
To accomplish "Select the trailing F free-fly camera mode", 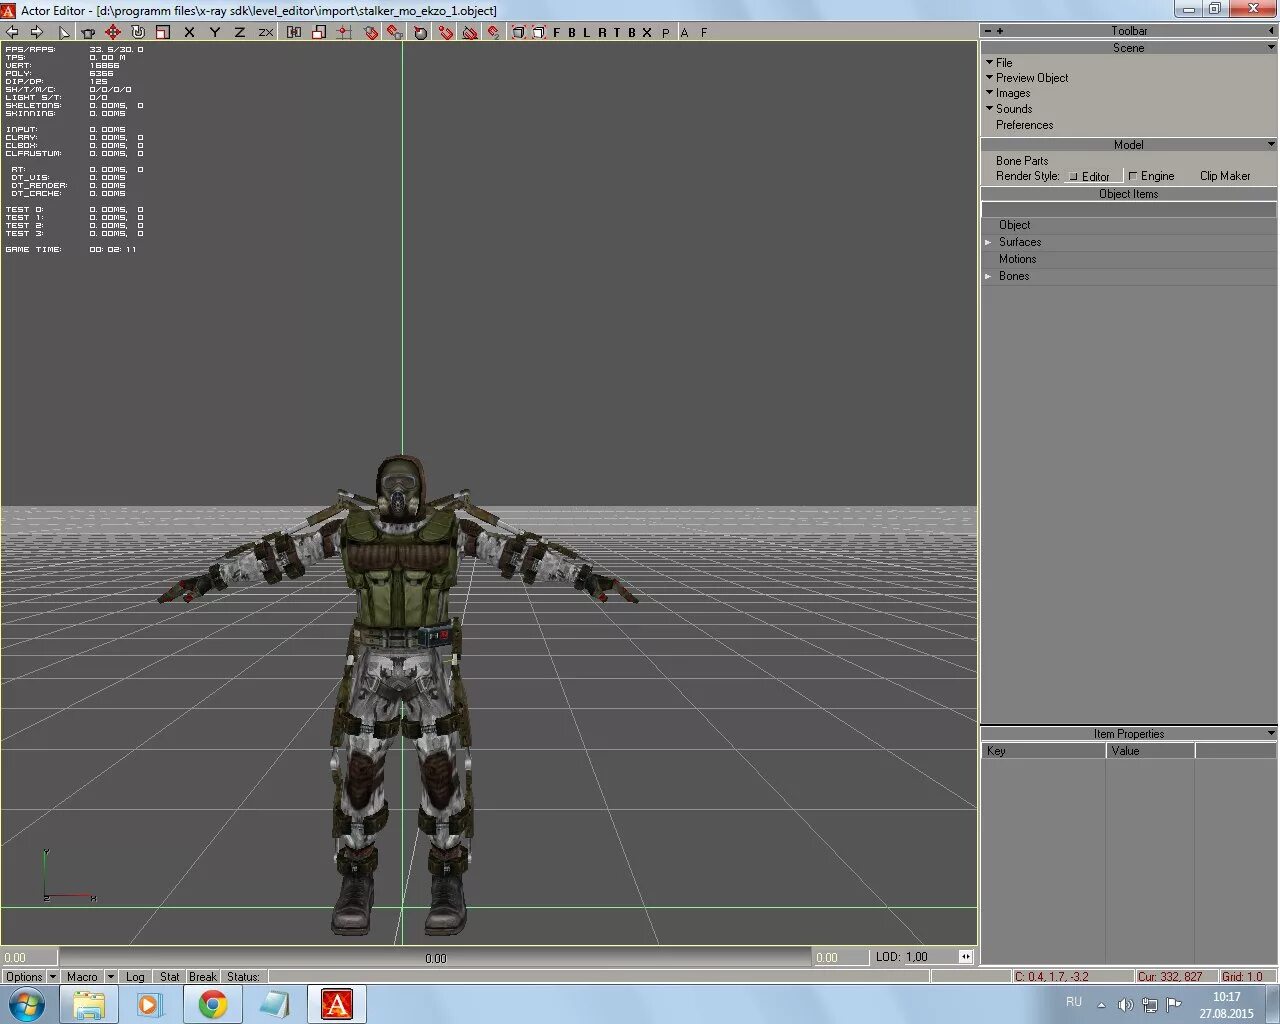I will (x=704, y=32).
